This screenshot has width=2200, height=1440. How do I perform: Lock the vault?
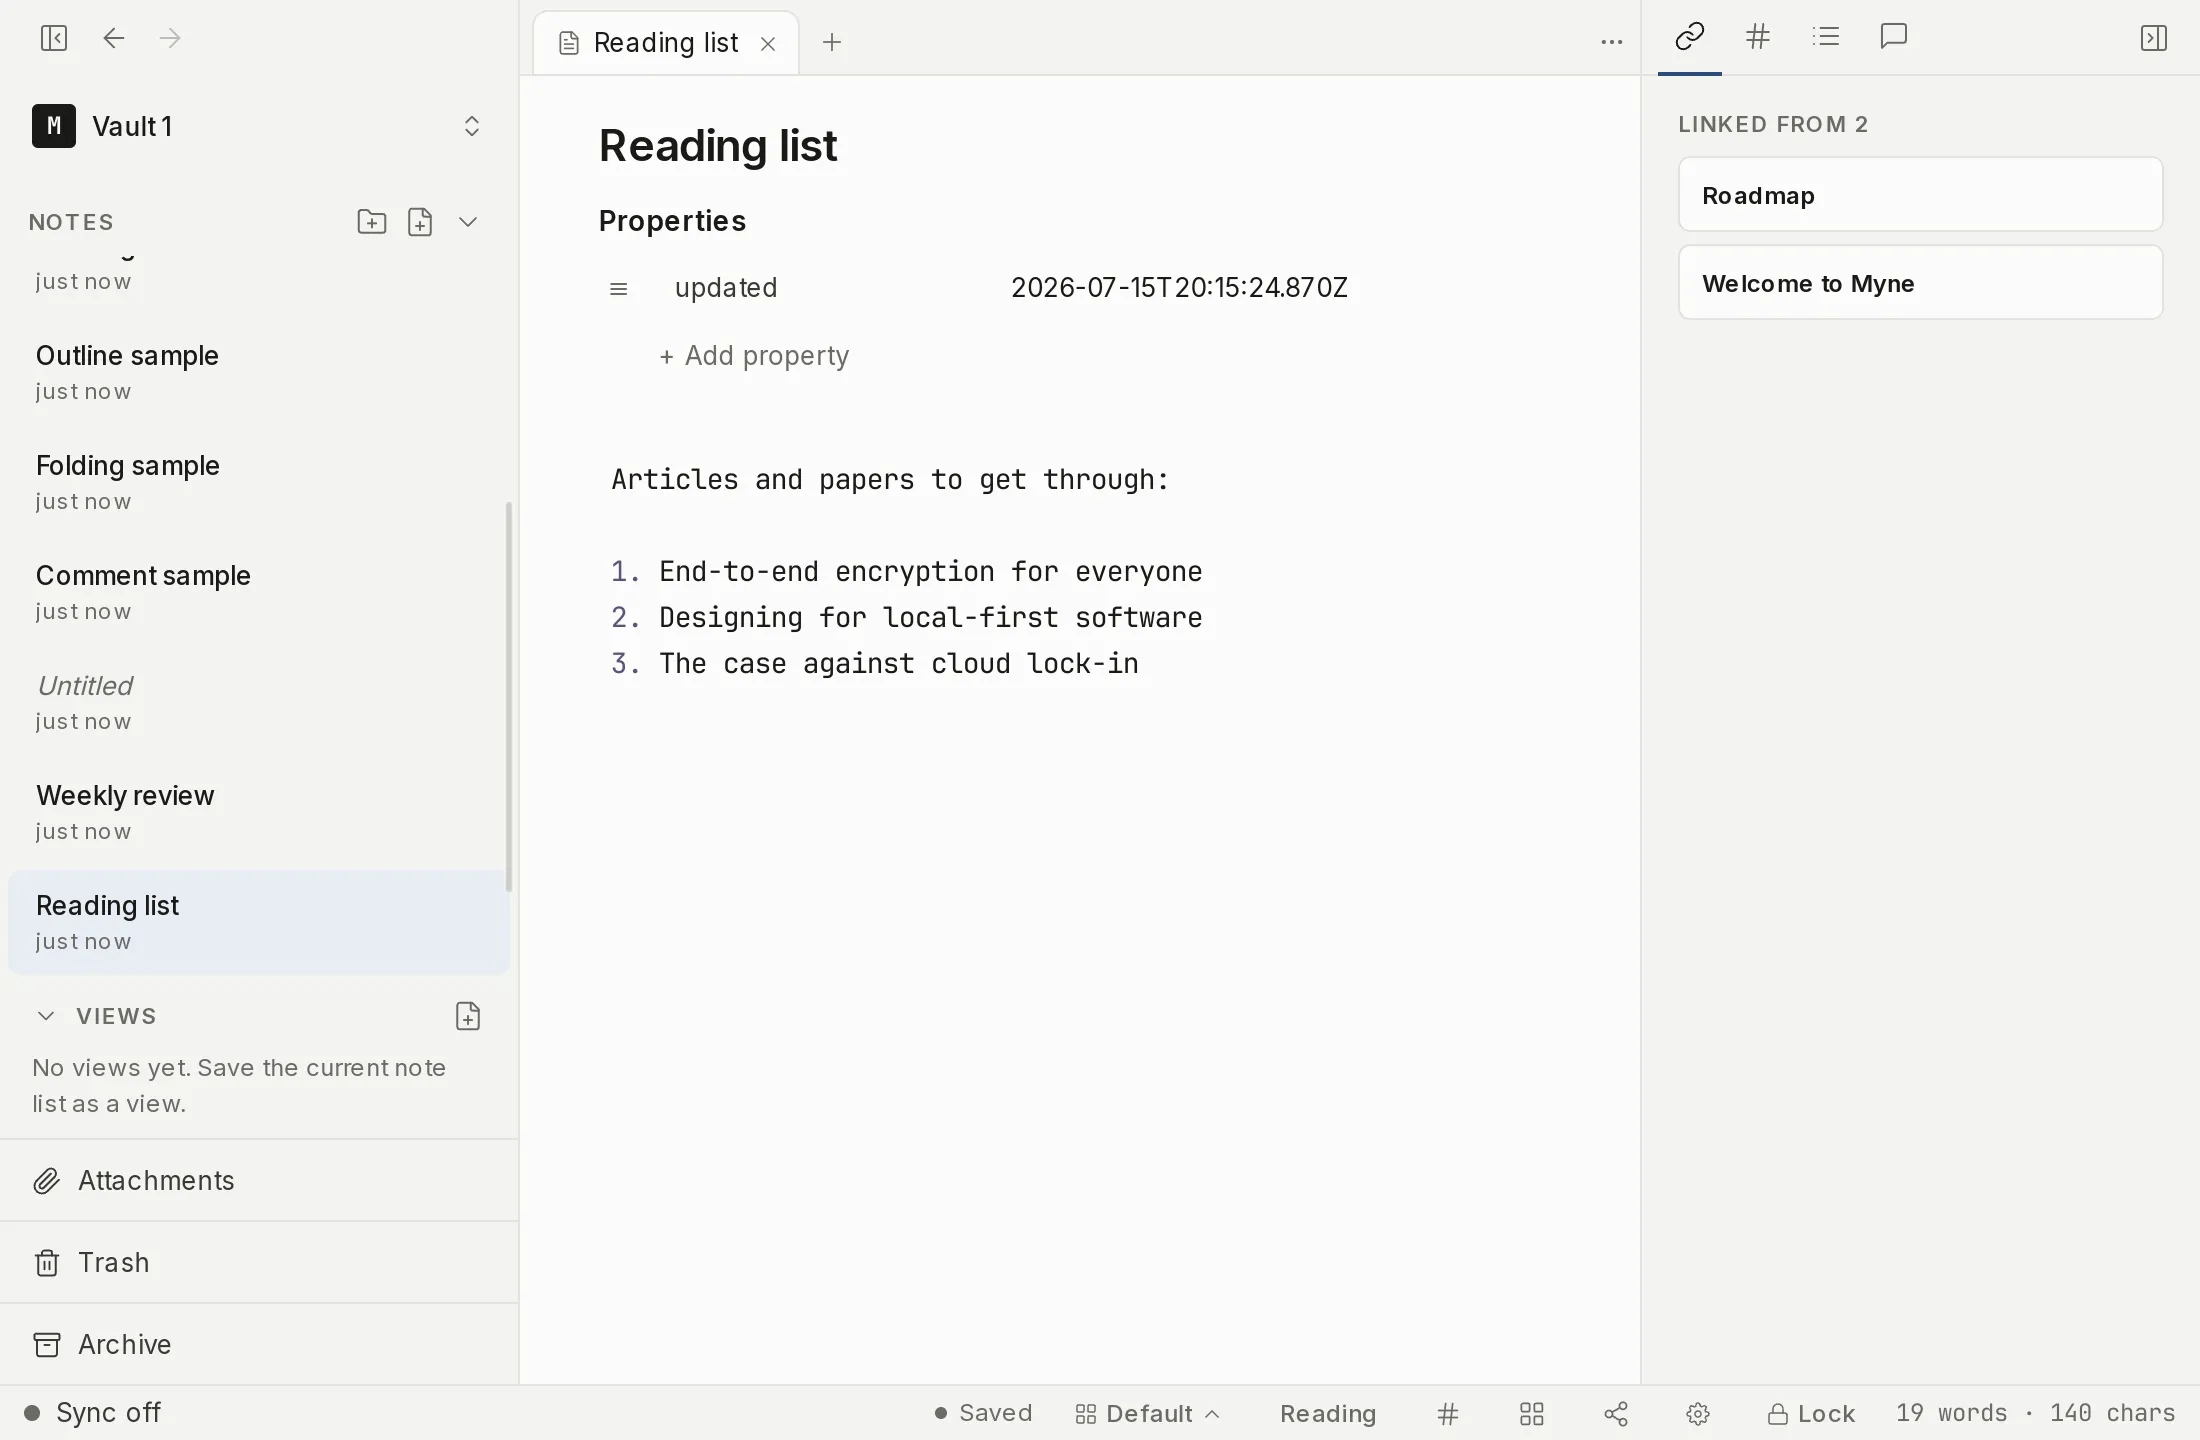point(1811,1414)
